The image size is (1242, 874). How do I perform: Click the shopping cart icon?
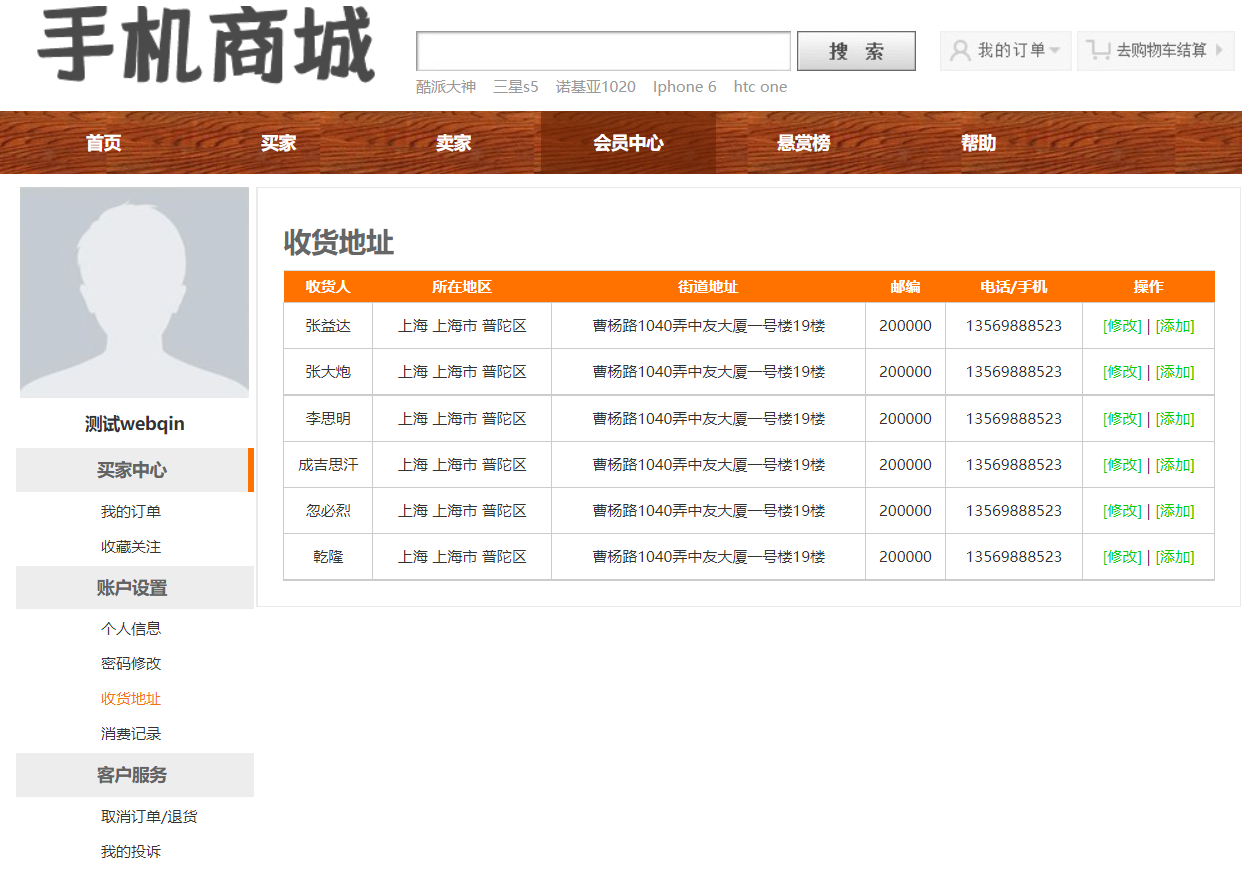(x=1099, y=50)
